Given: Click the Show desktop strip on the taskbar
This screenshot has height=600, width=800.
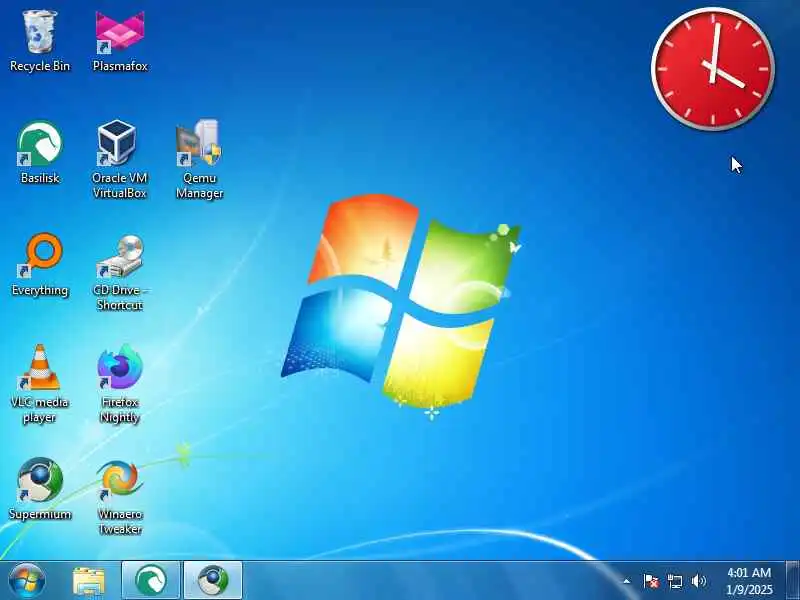Looking at the screenshot, I should point(793,581).
